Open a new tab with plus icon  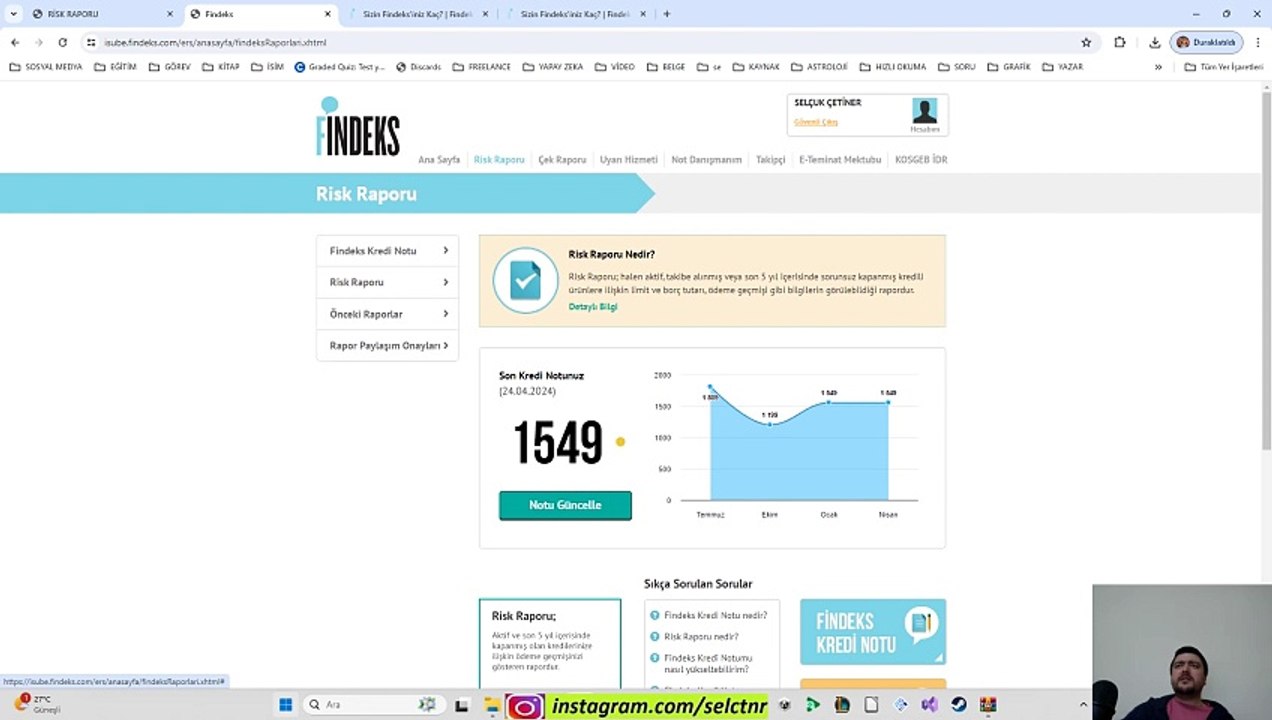point(667,14)
